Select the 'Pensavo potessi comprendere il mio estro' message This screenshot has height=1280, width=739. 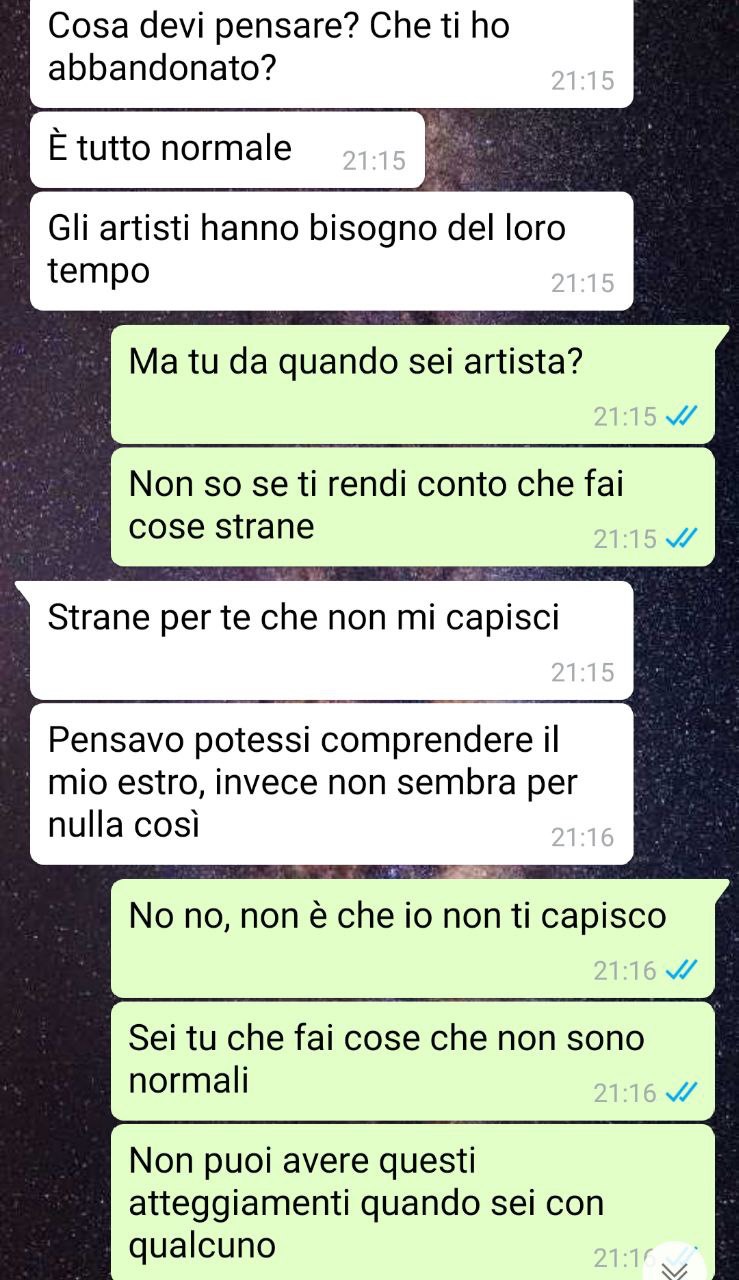[x=331, y=784]
